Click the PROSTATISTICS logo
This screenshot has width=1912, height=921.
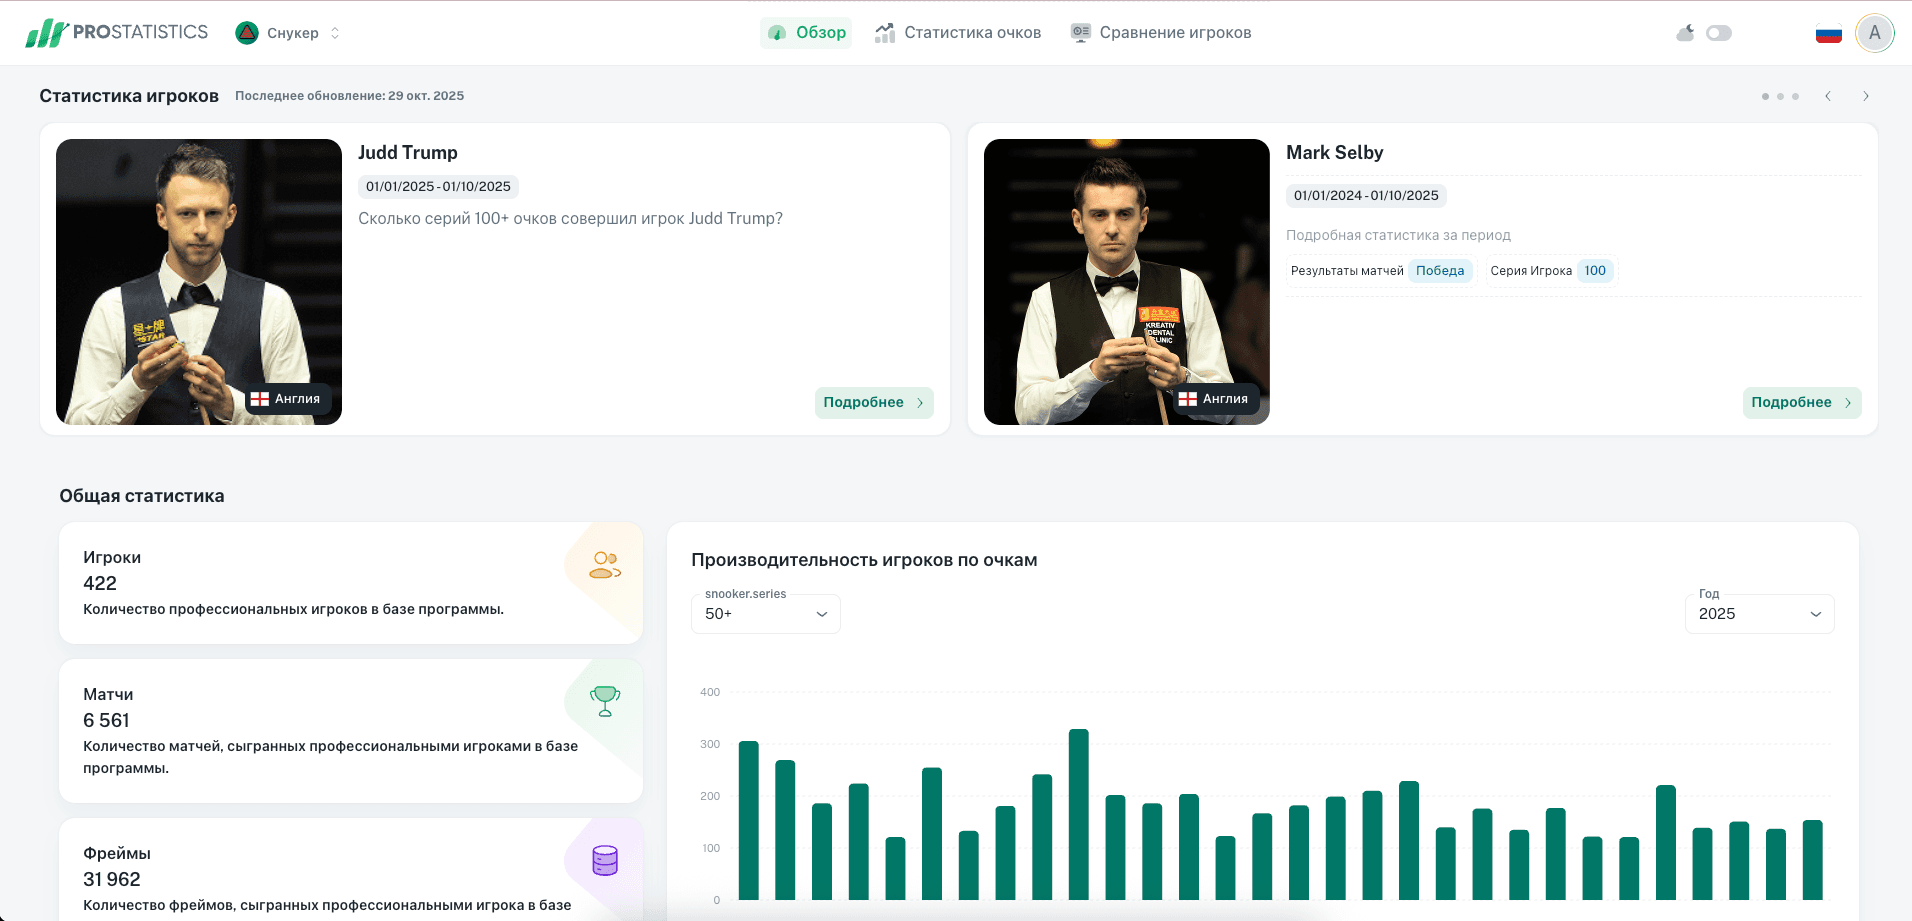click(x=117, y=31)
